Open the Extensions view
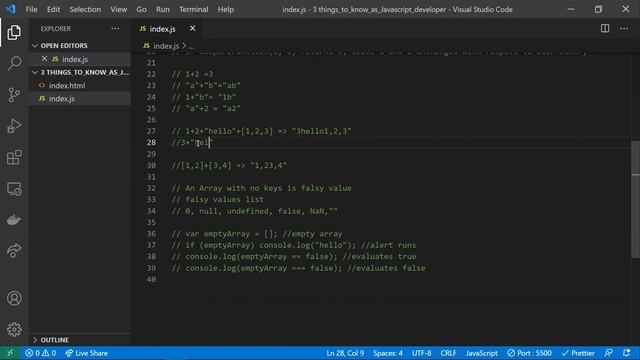This screenshot has height=360, width=640. point(14,157)
